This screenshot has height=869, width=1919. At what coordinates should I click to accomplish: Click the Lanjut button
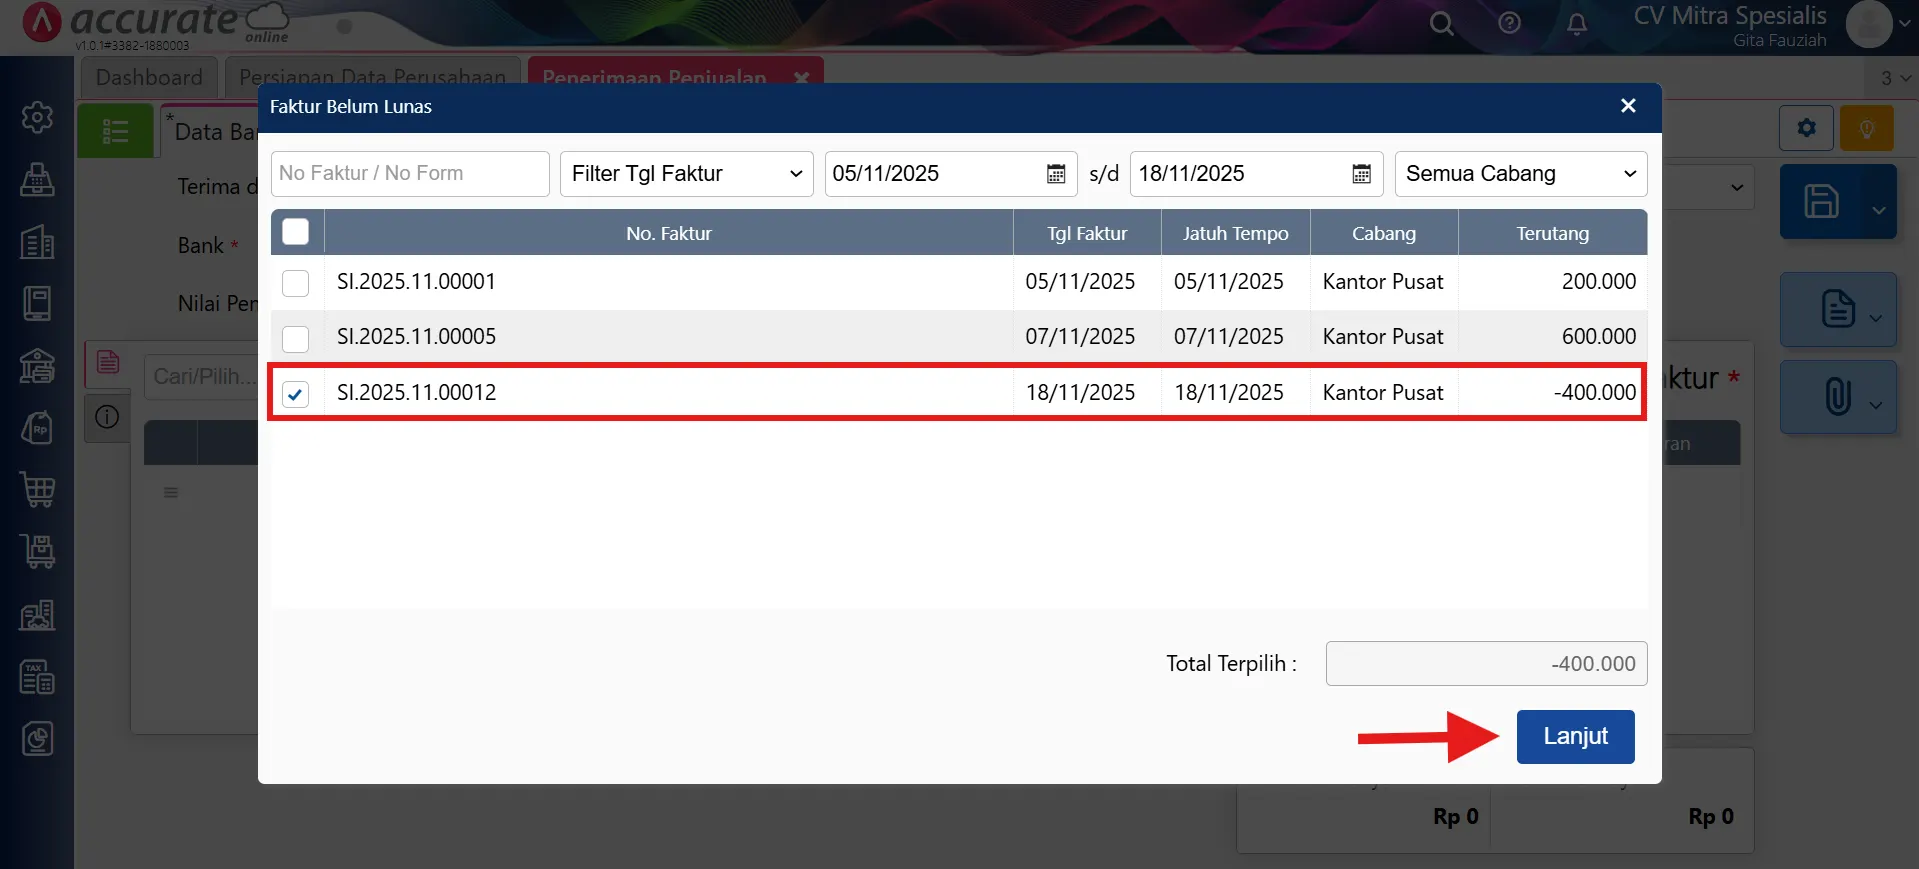(1575, 737)
